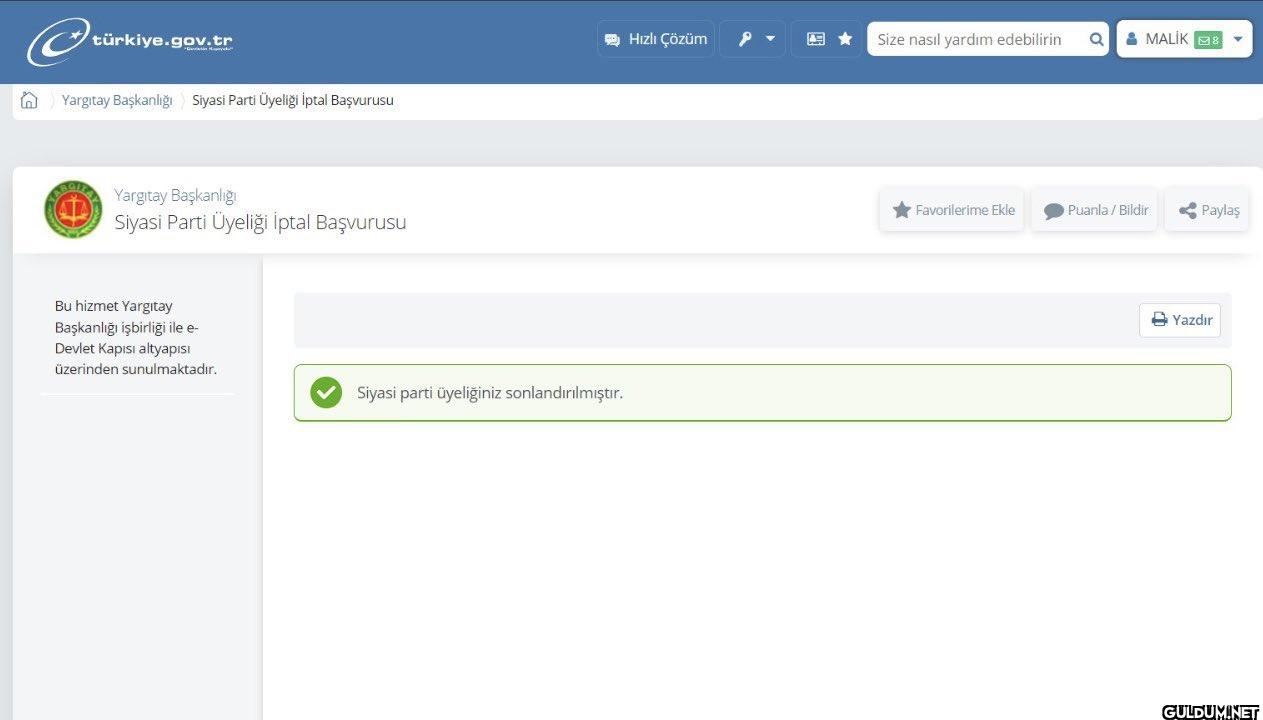Go home via the breadcrumb house icon
This screenshot has height=720, width=1263.
click(29, 100)
